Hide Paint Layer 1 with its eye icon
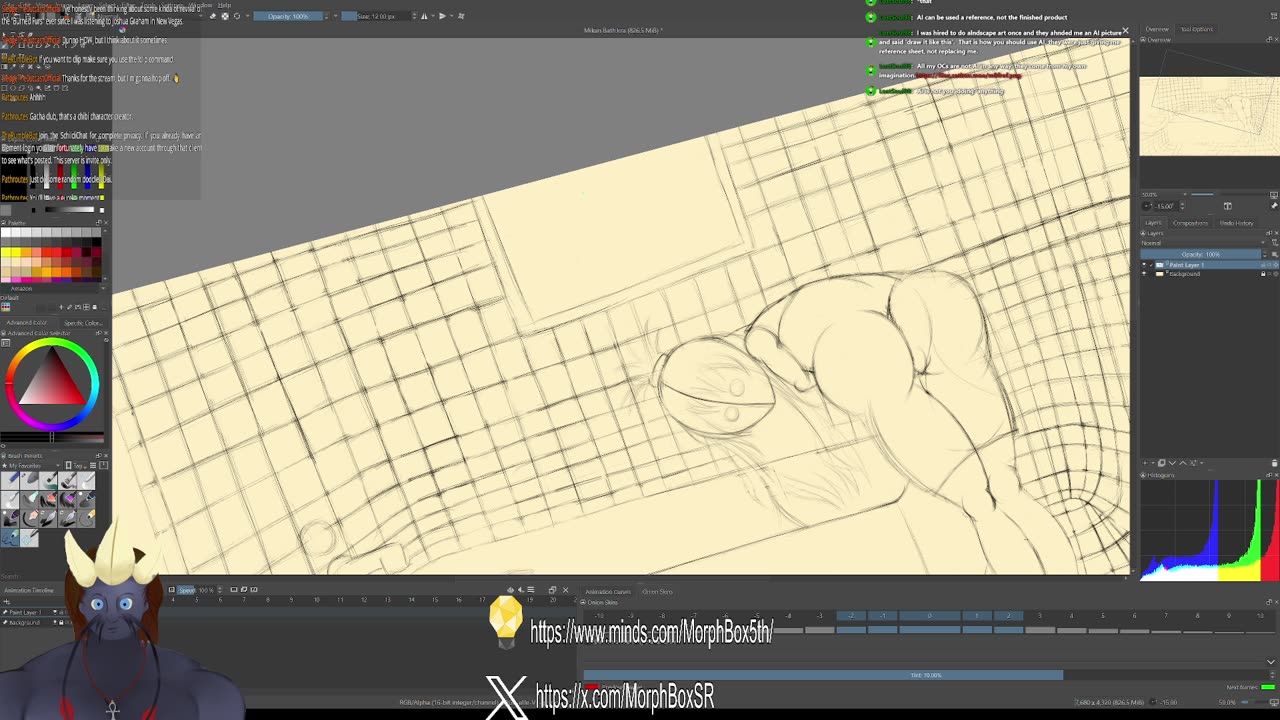The image size is (1280, 720). coord(1143,265)
